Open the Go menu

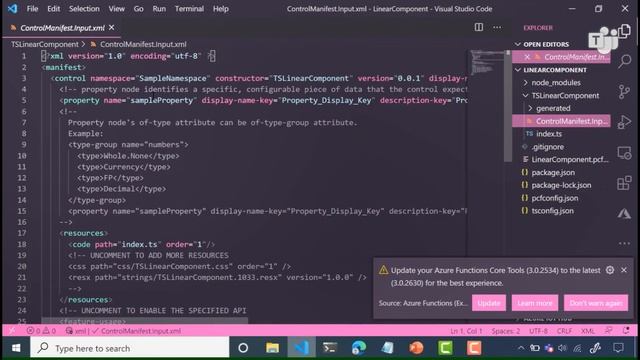138,9
